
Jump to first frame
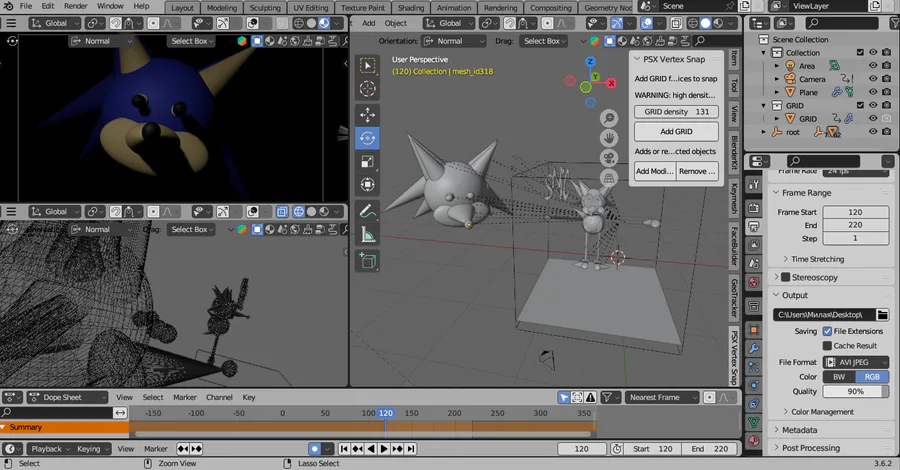tap(344, 449)
